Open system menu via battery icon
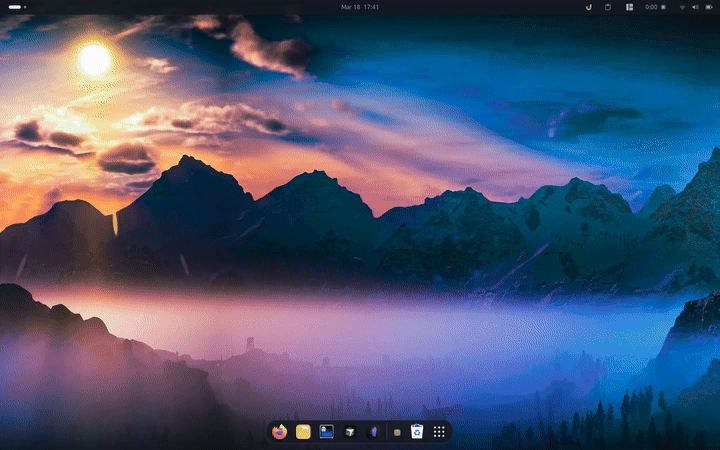The image size is (720, 450). (x=707, y=7)
